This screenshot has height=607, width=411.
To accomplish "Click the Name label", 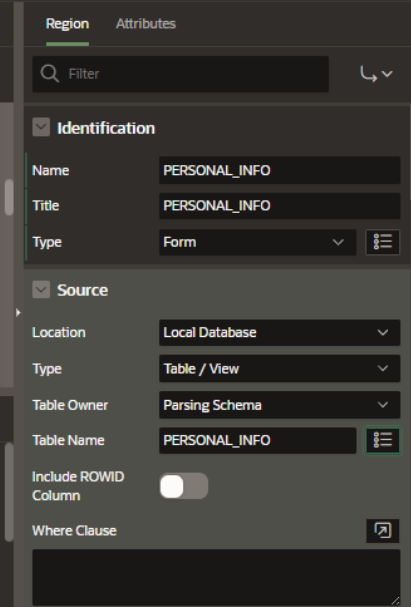I will click(51, 171).
